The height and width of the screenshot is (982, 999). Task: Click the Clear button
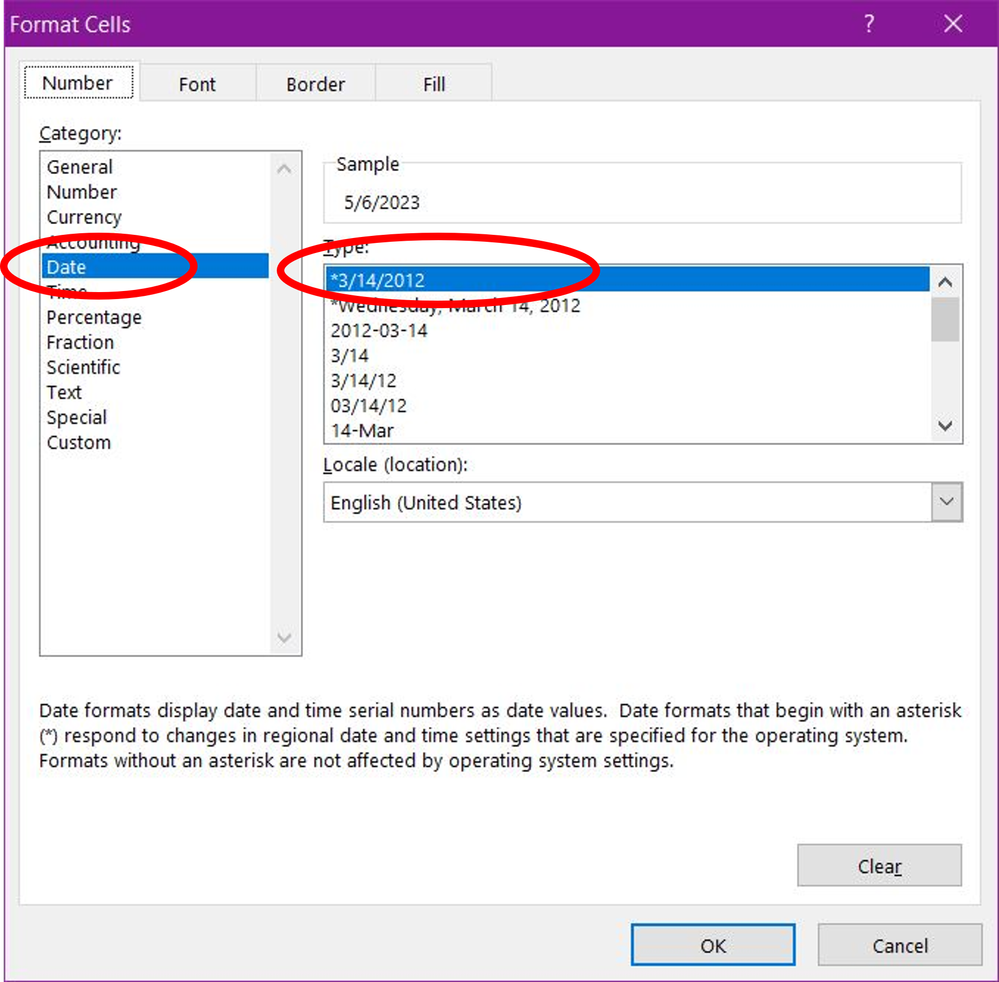879,865
